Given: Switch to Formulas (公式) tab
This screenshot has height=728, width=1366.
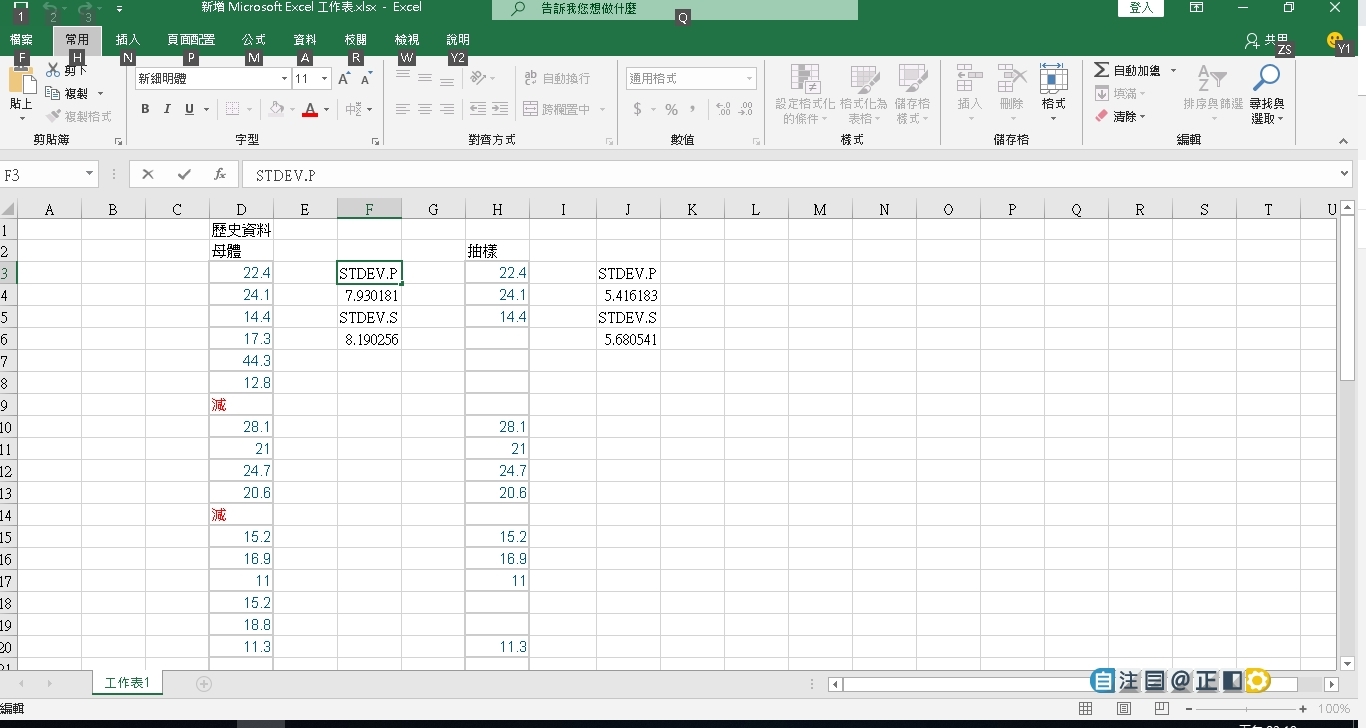Looking at the screenshot, I should point(254,40).
